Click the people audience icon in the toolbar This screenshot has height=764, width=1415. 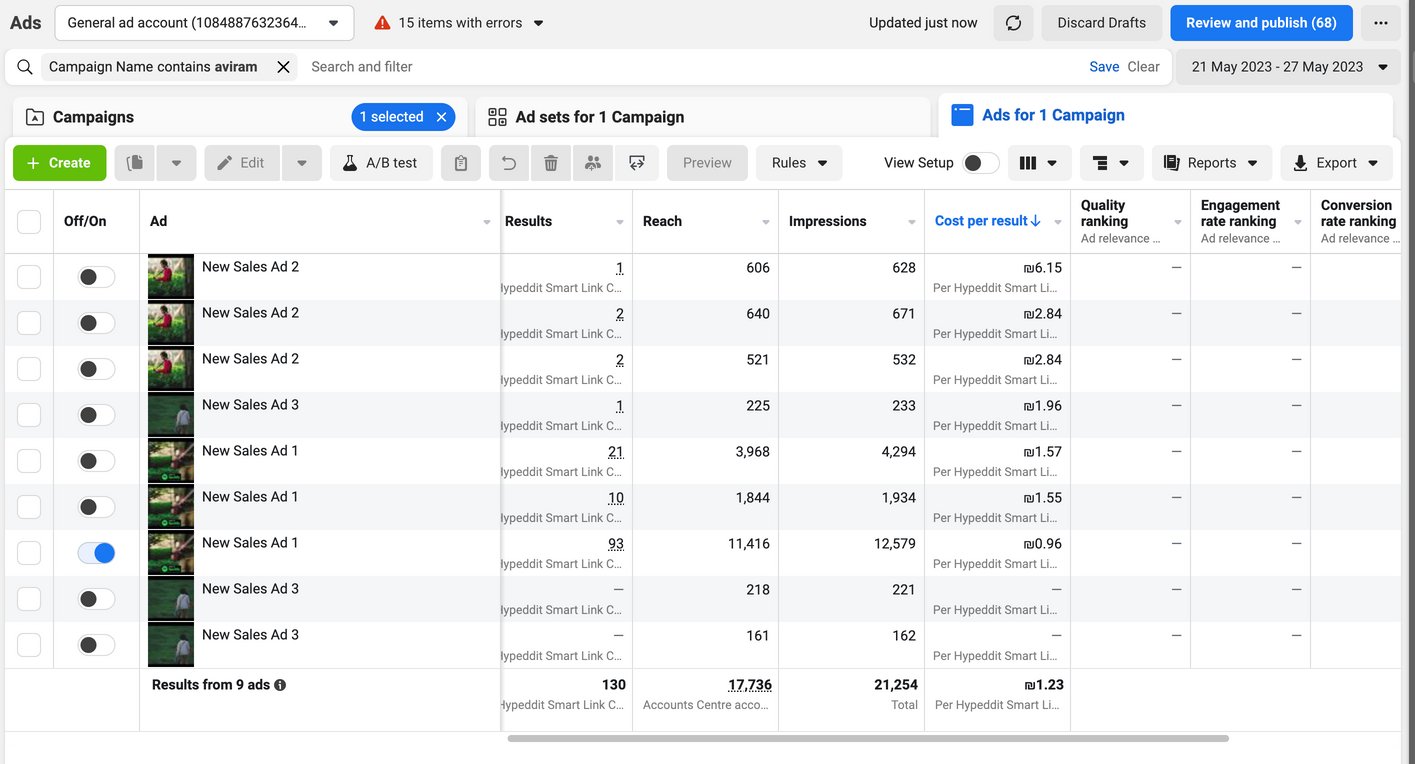pyautogui.click(x=593, y=163)
